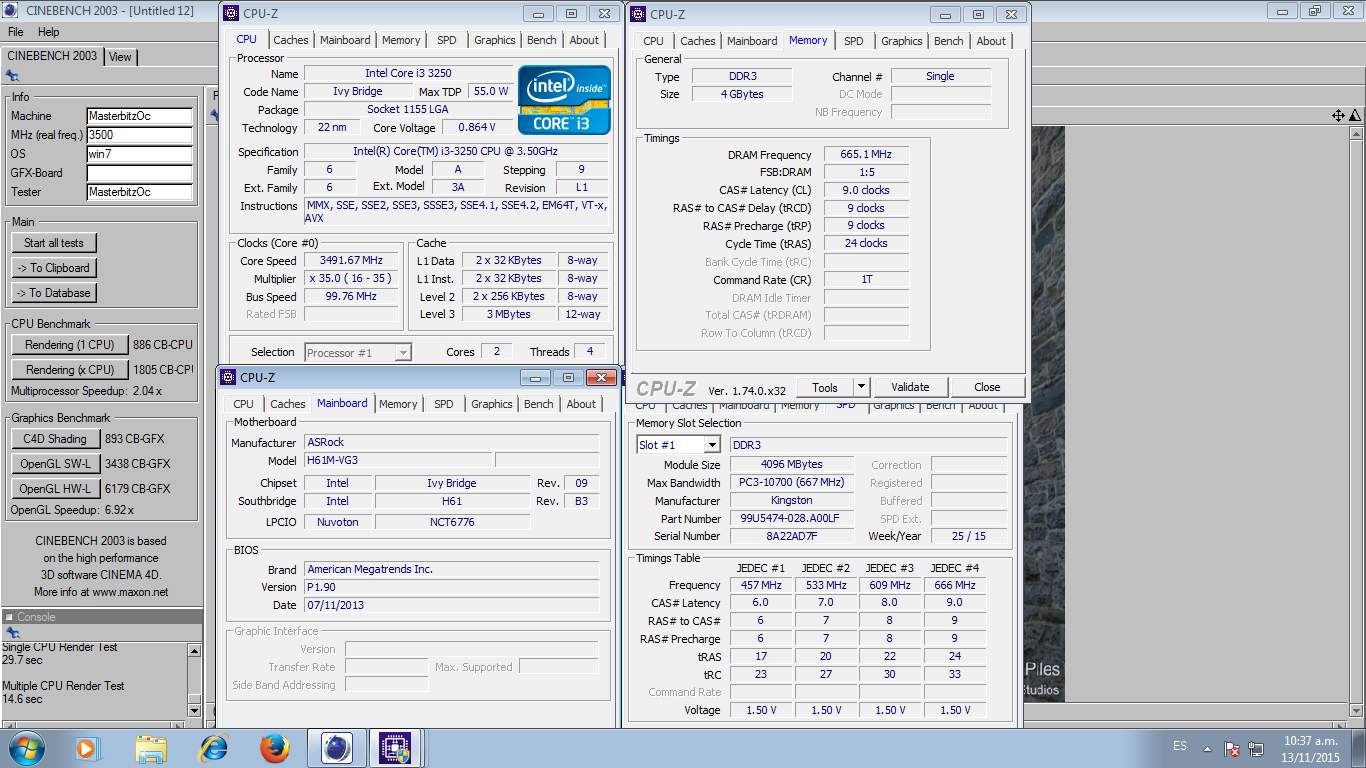
Task: Click the -> To Database button
Action: click(x=54, y=293)
